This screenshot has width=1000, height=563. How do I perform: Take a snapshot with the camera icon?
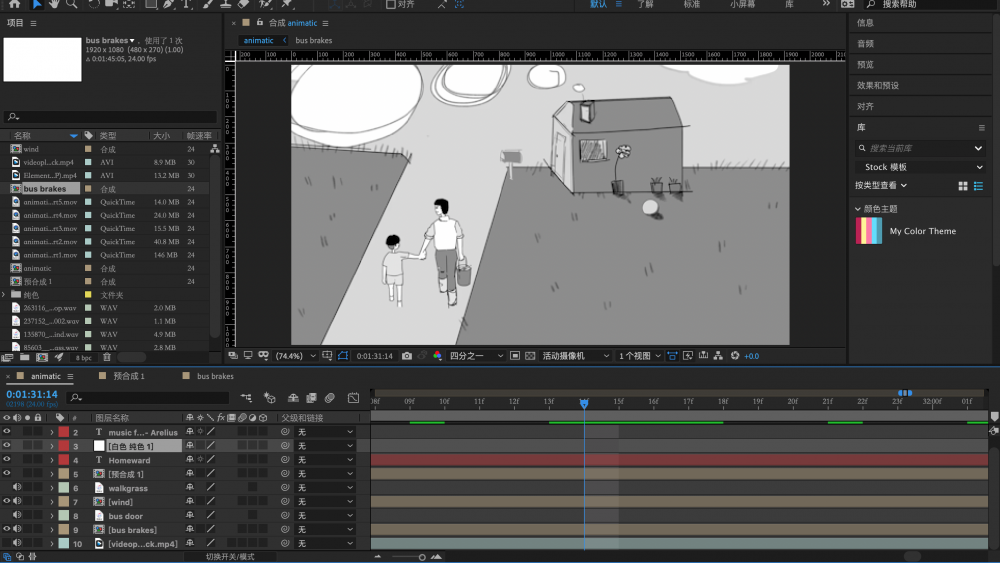pyautogui.click(x=407, y=356)
